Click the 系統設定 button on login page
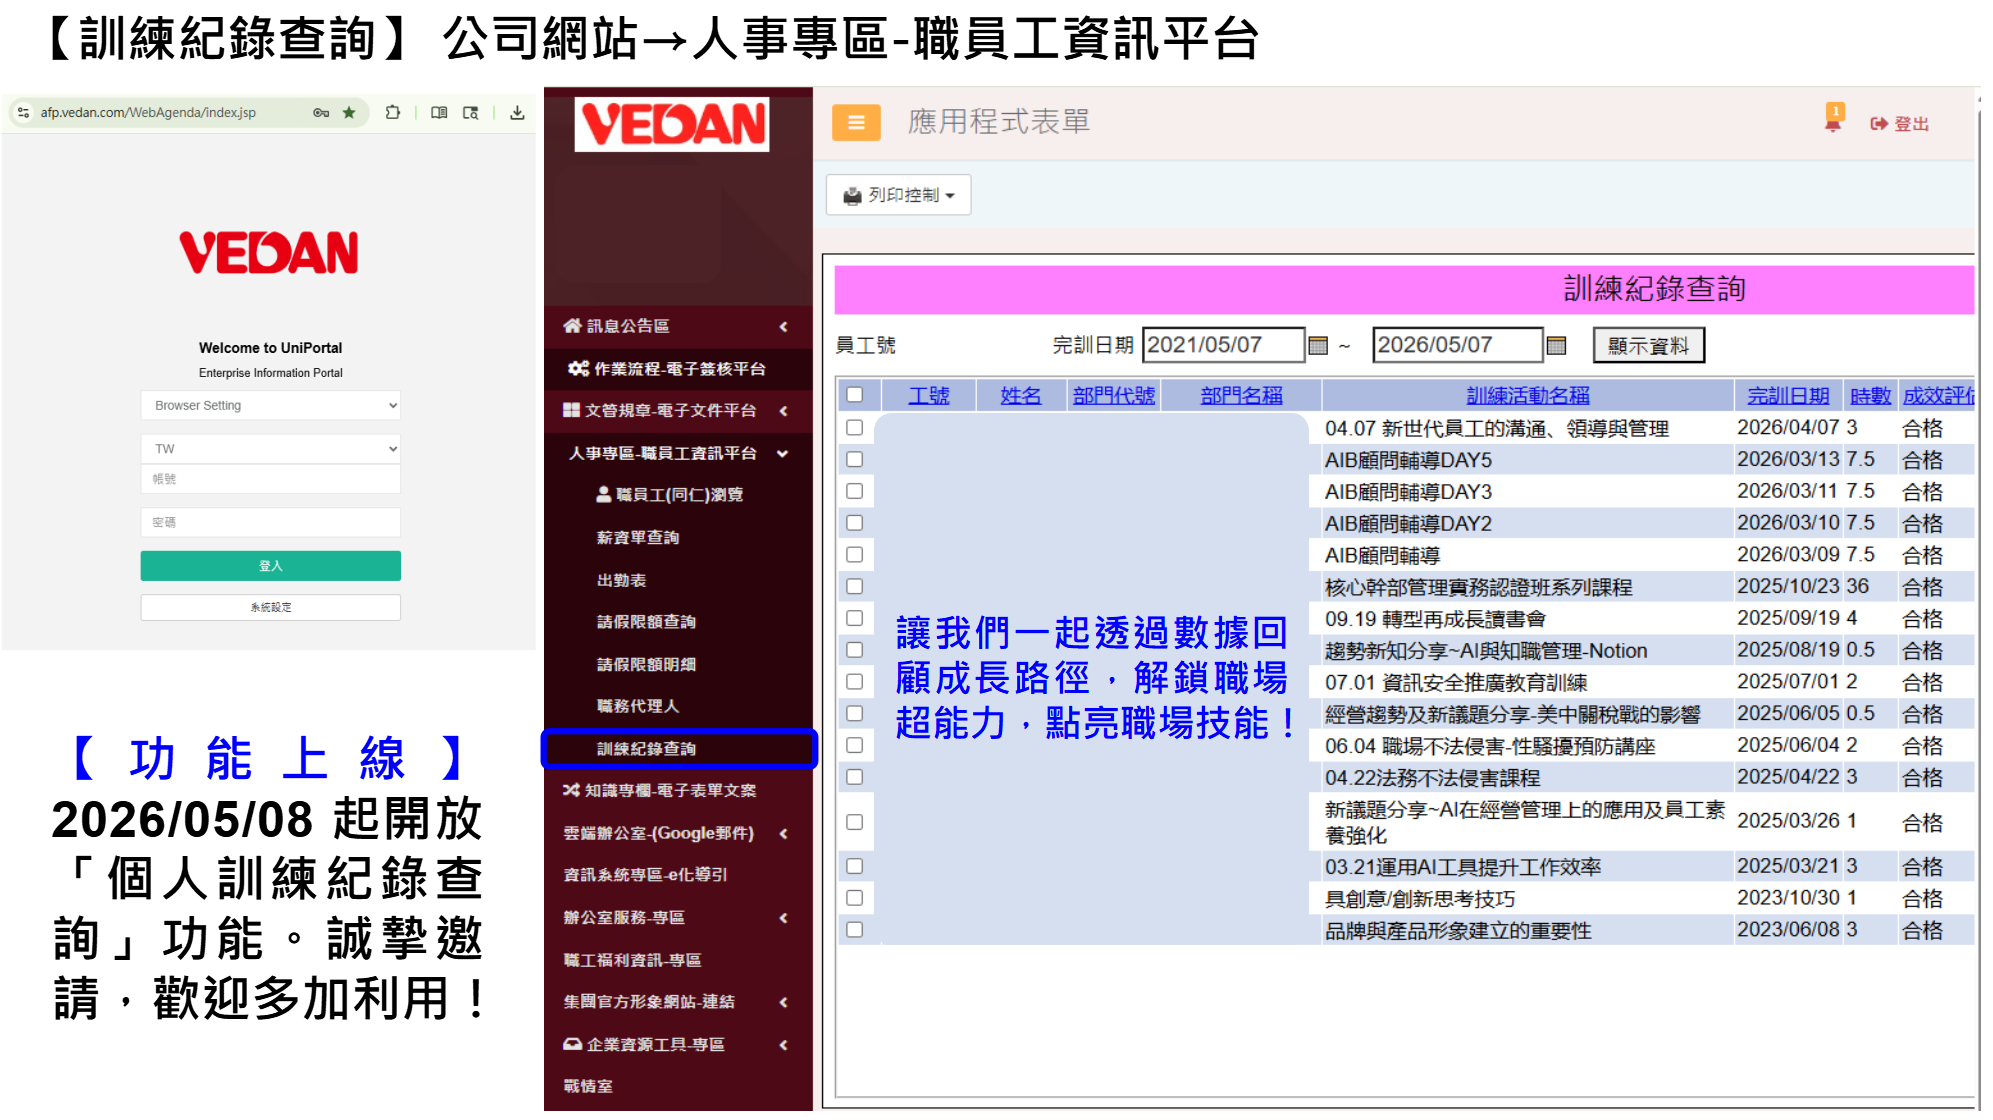This screenshot has width=1993, height=1120. coord(271,608)
